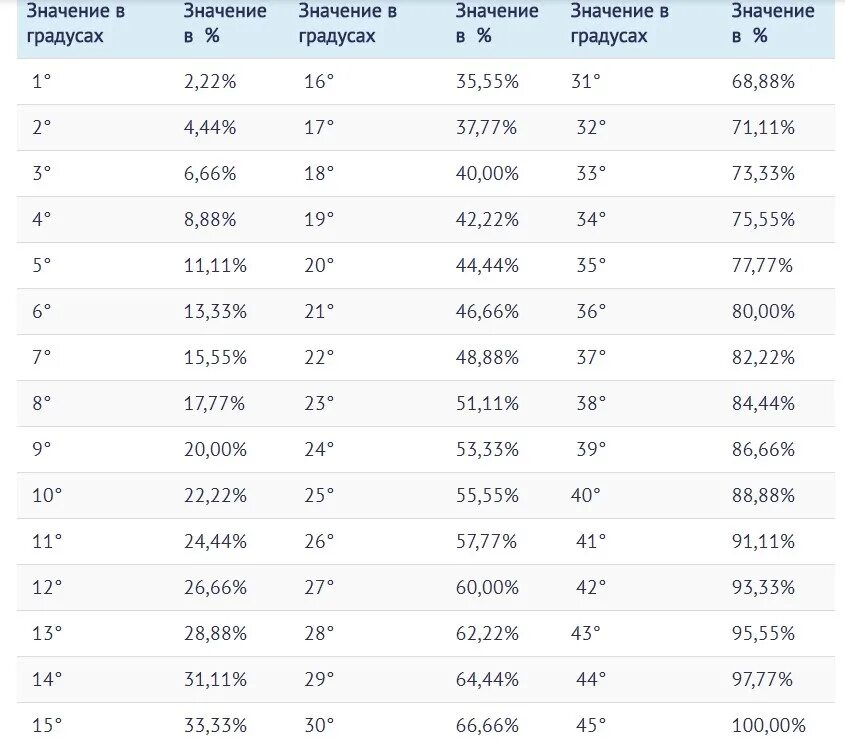Select the 20° row cell
Screen dimensions: 845x746
[319, 265]
